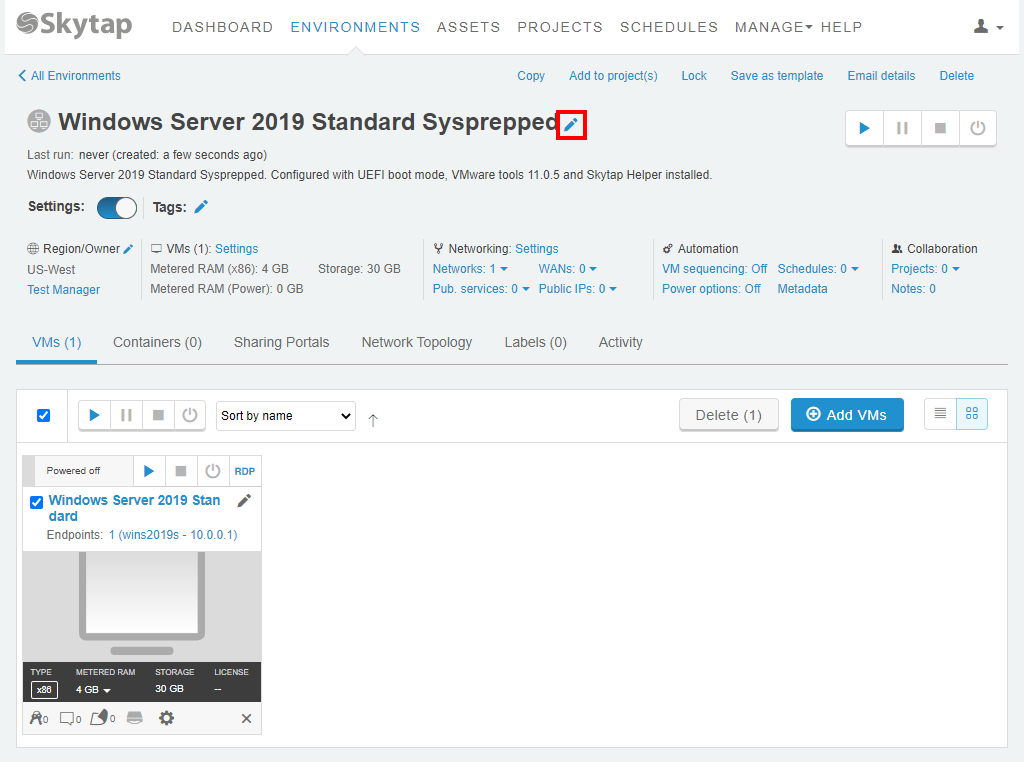Screen dimensions: 1024x762
Task: Expand Pub. services: 0 dropdown
Action: [x=481, y=289]
